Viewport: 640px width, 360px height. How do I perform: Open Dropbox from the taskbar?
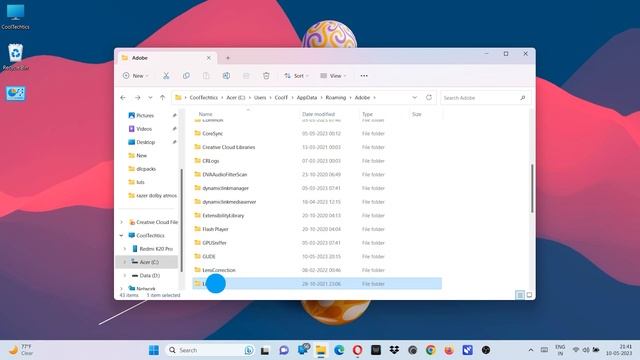click(x=394, y=350)
